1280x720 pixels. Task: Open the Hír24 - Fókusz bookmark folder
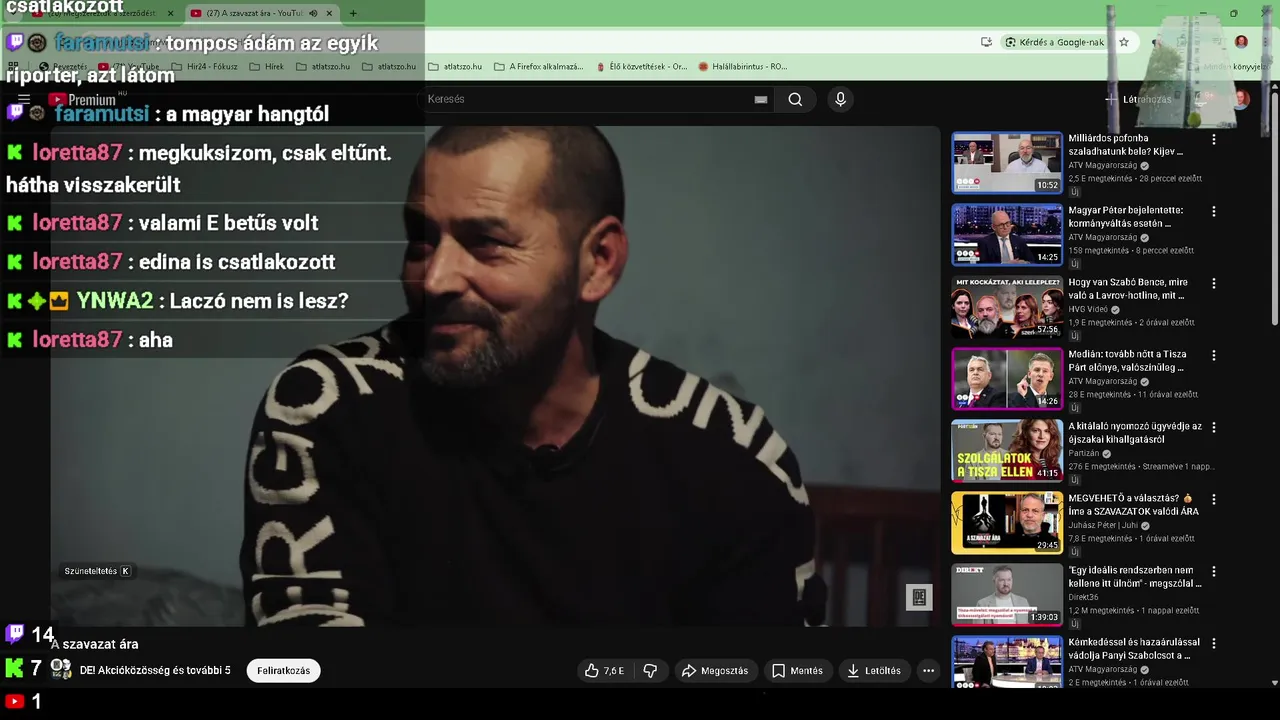pos(203,67)
